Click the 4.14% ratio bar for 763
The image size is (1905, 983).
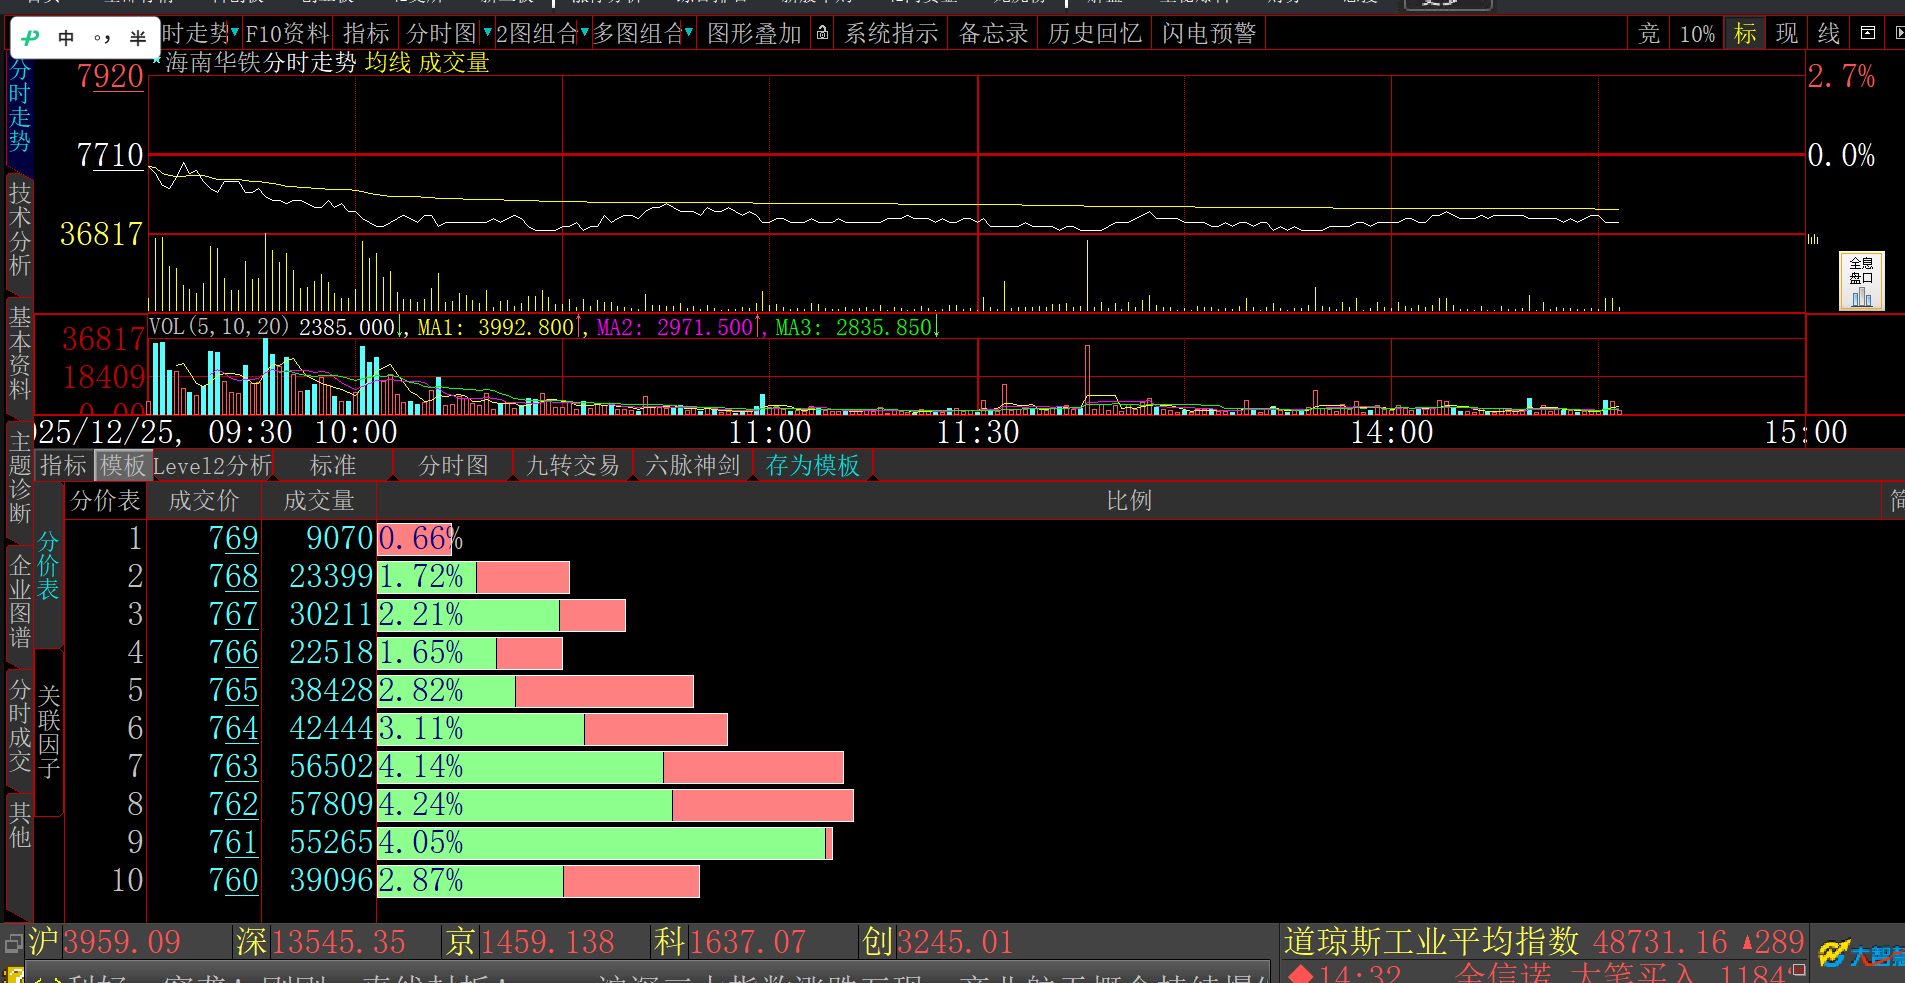tap(611, 767)
